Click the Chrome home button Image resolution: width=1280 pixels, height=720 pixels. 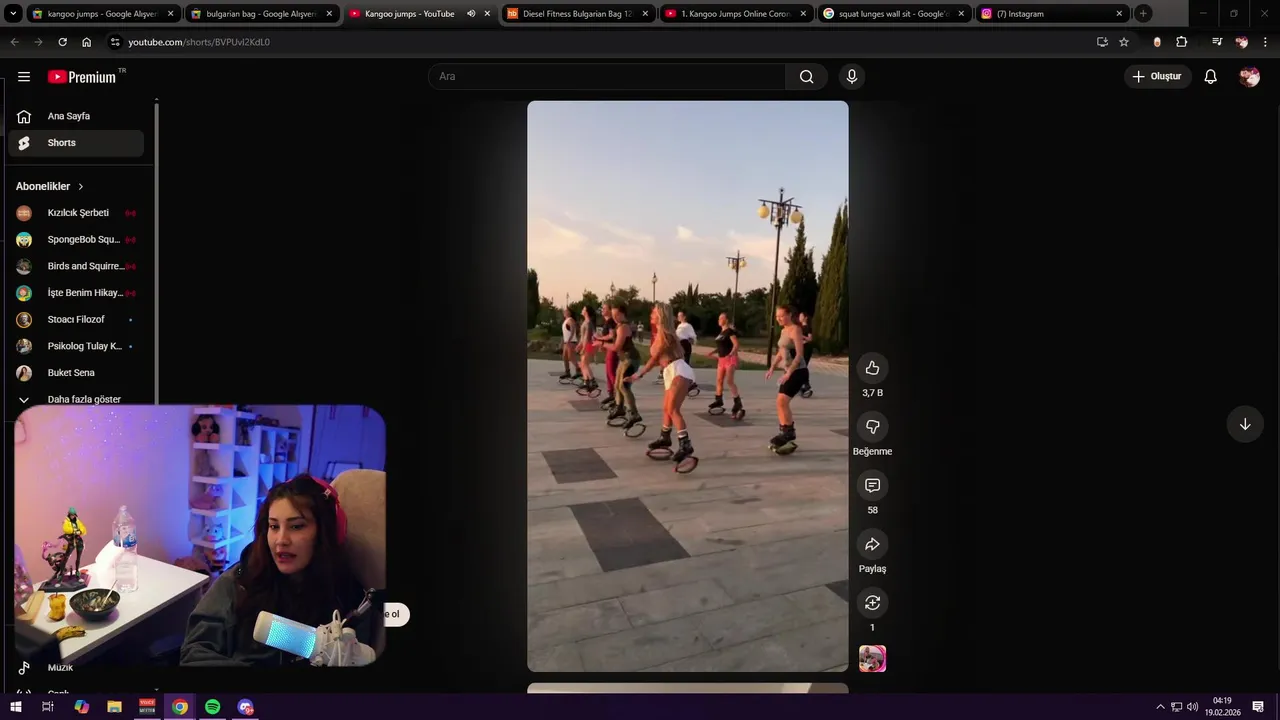[87, 42]
